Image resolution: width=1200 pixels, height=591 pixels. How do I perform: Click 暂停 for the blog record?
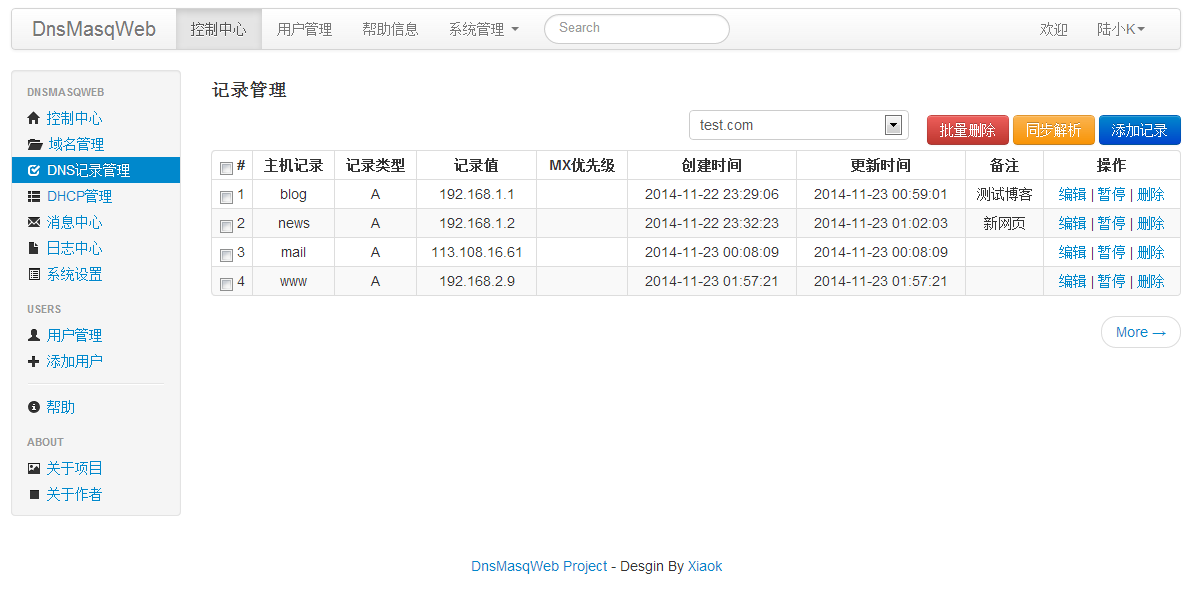(x=1111, y=194)
